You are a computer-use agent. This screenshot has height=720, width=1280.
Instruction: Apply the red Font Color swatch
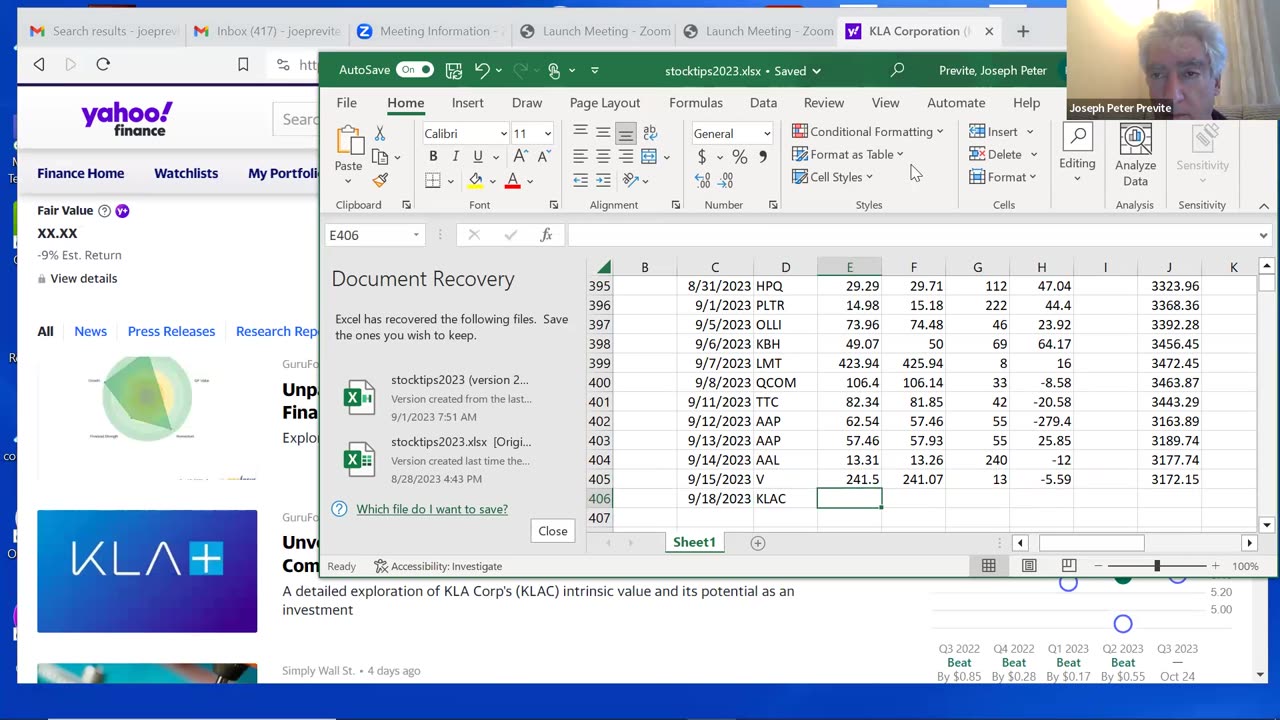(512, 181)
